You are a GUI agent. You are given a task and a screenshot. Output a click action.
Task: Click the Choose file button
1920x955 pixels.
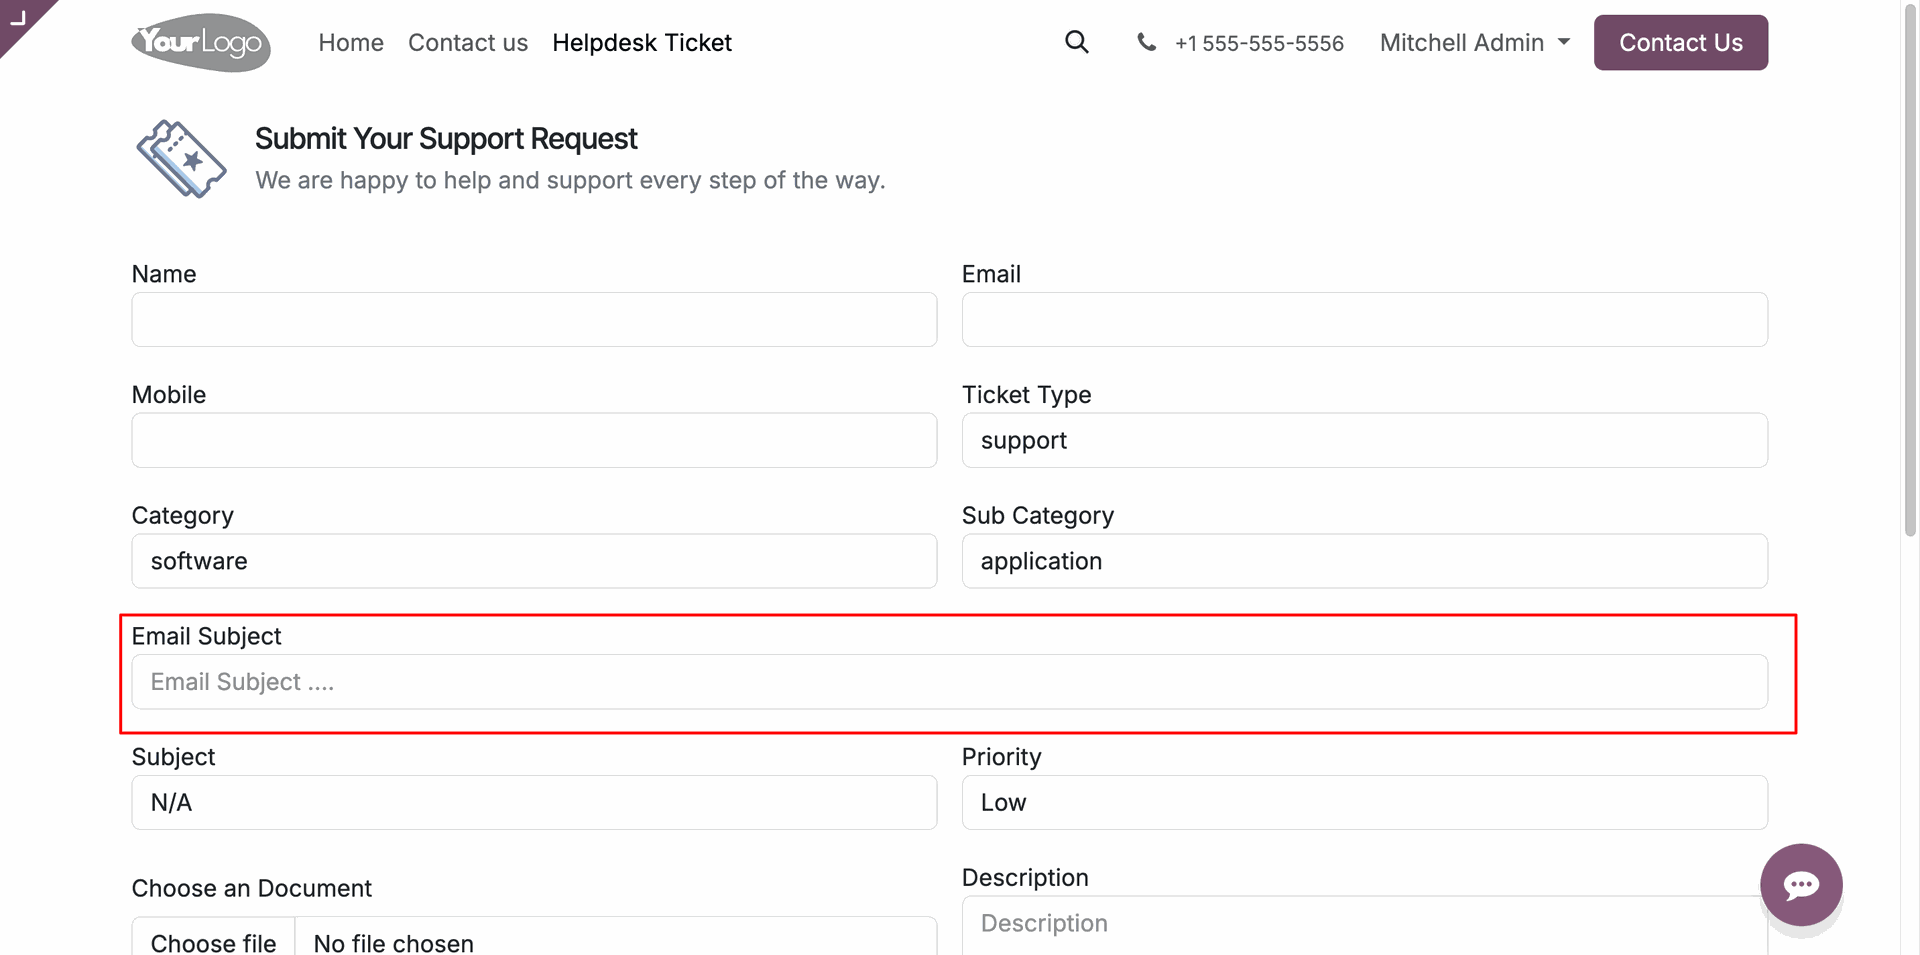pos(213,942)
